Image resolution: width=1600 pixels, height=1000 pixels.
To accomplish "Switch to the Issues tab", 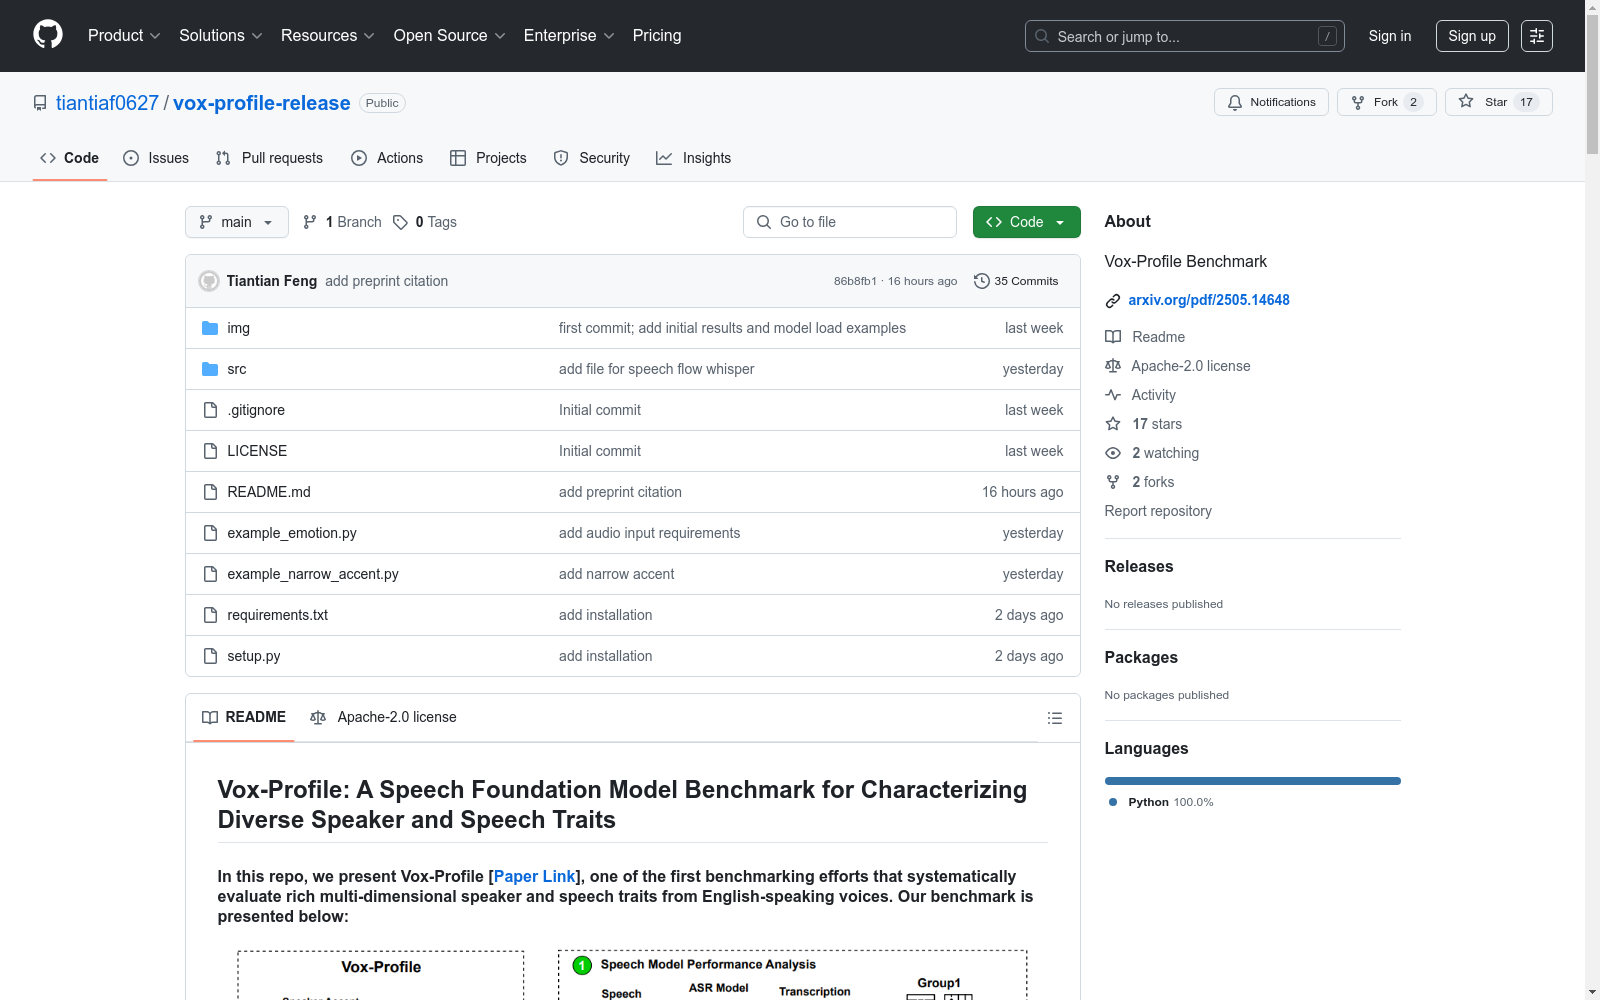I will tap(156, 158).
